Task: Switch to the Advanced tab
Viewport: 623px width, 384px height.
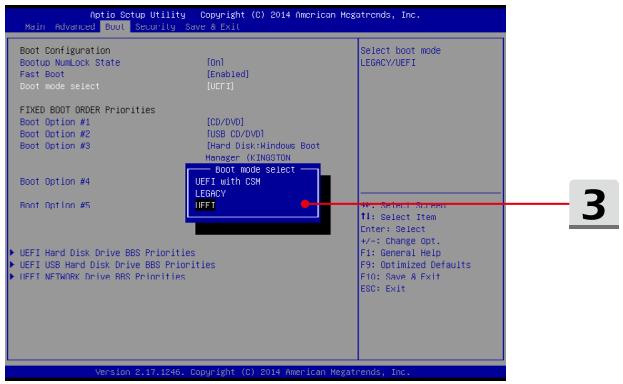Action: pyautogui.click(x=75, y=27)
